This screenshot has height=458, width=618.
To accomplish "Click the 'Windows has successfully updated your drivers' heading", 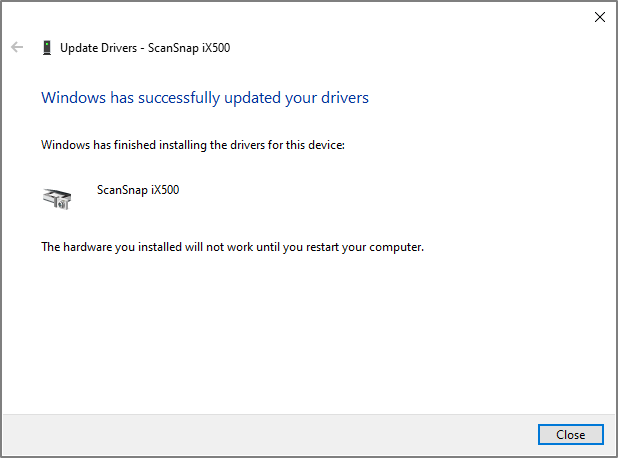I will point(205,98).
